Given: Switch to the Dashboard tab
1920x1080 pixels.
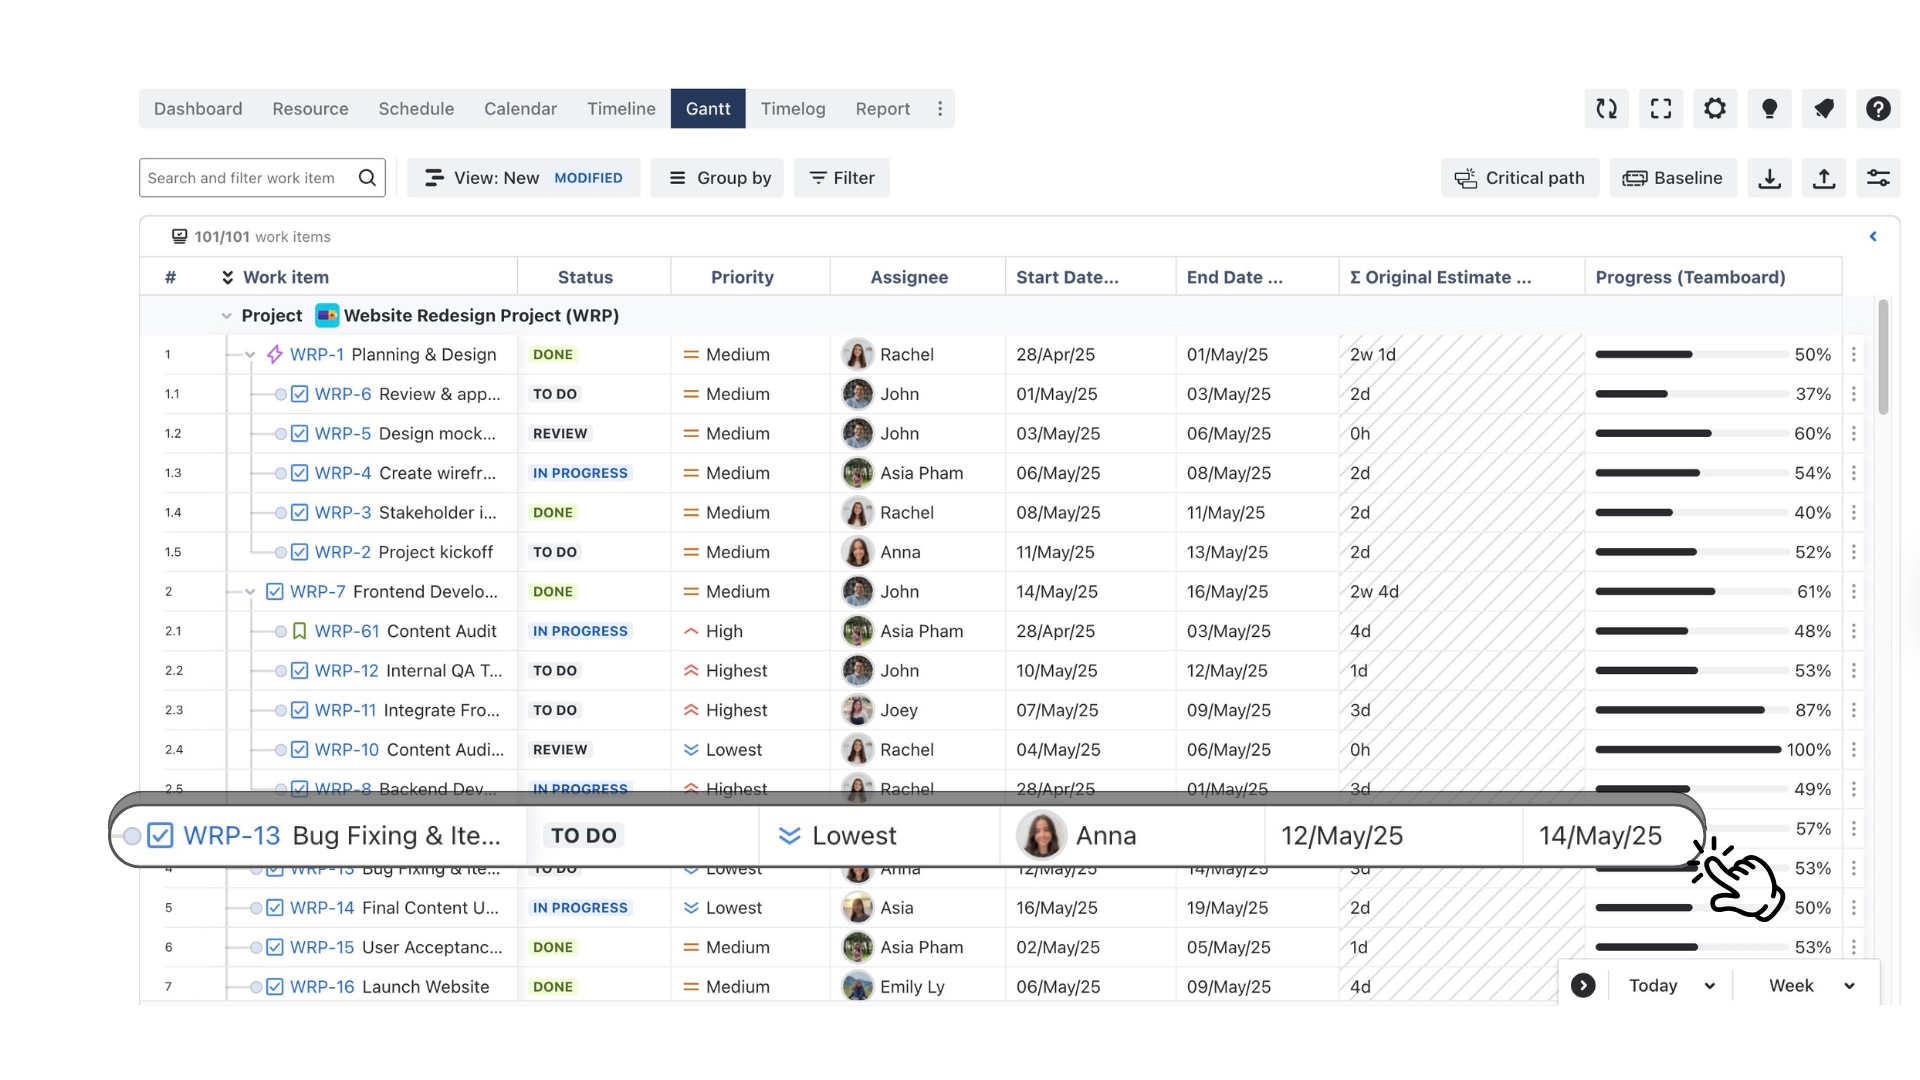Looking at the screenshot, I should click(x=197, y=108).
